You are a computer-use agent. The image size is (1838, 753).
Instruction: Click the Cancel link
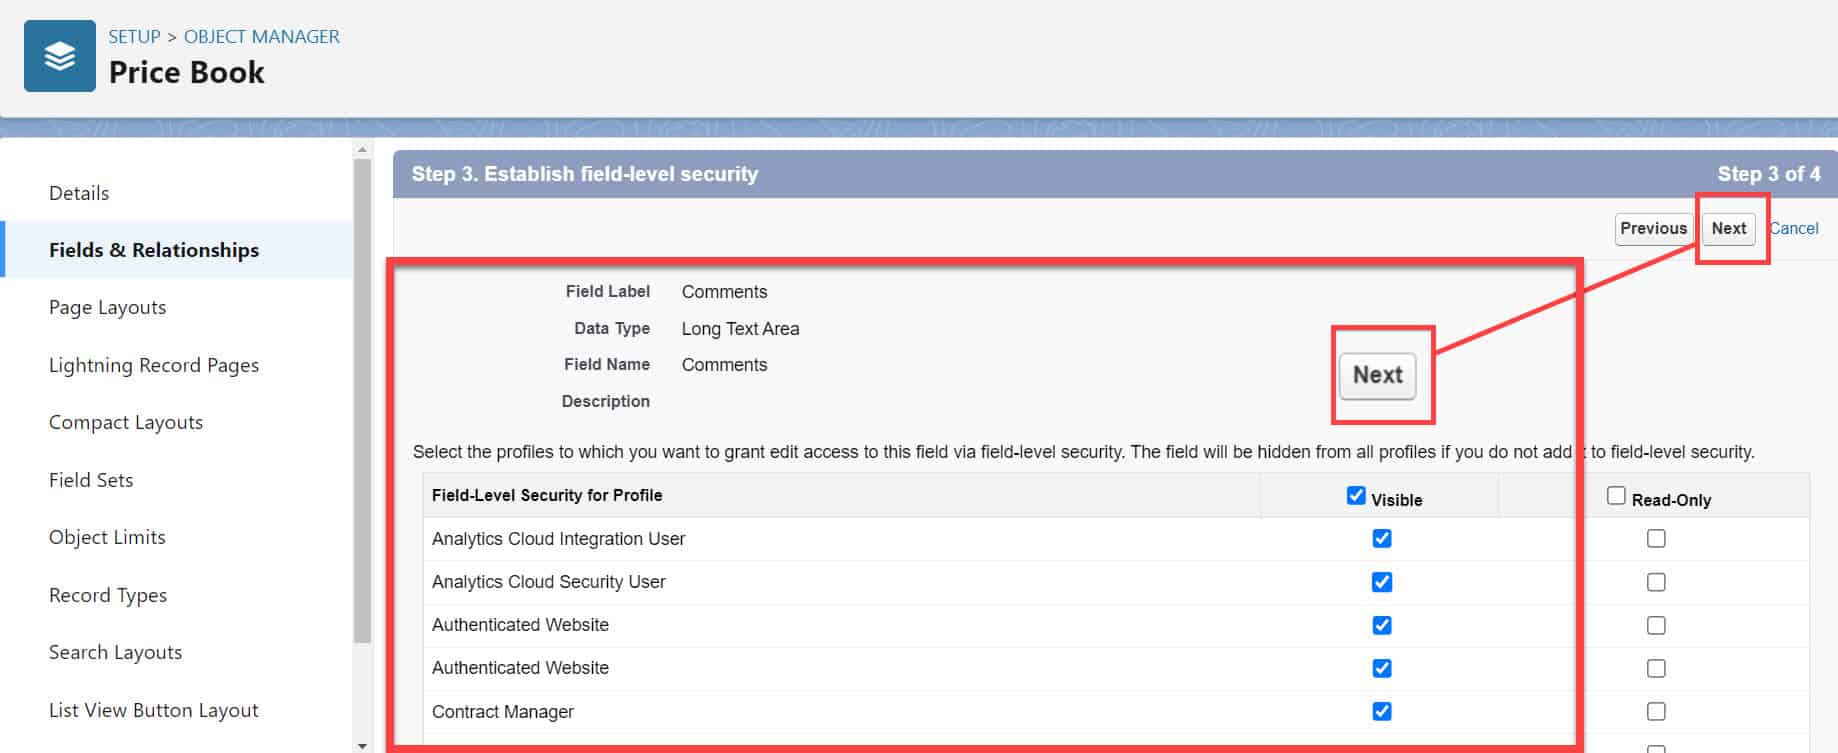(x=1794, y=228)
